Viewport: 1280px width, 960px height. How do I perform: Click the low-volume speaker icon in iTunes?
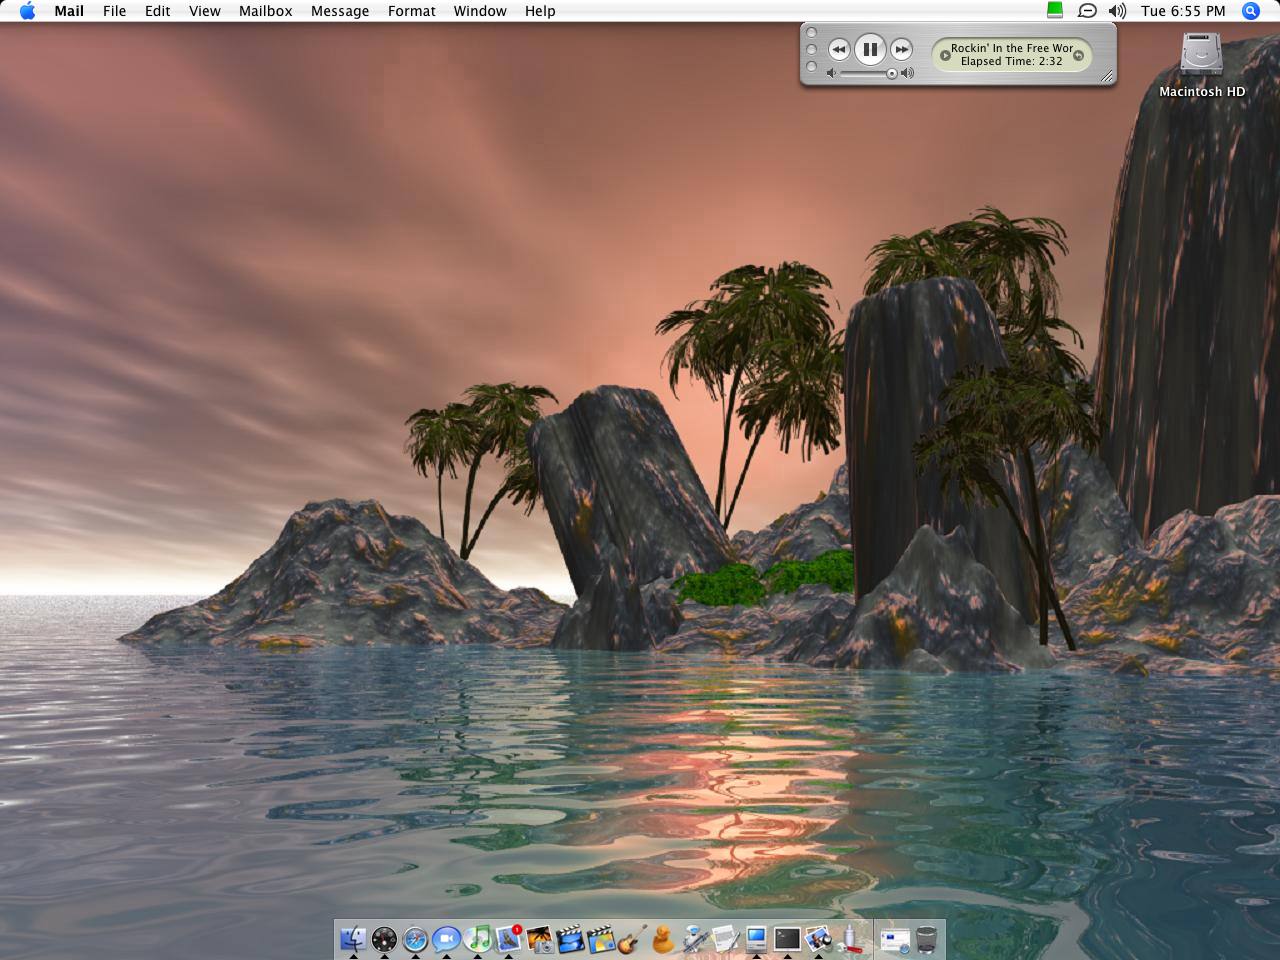click(831, 73)
